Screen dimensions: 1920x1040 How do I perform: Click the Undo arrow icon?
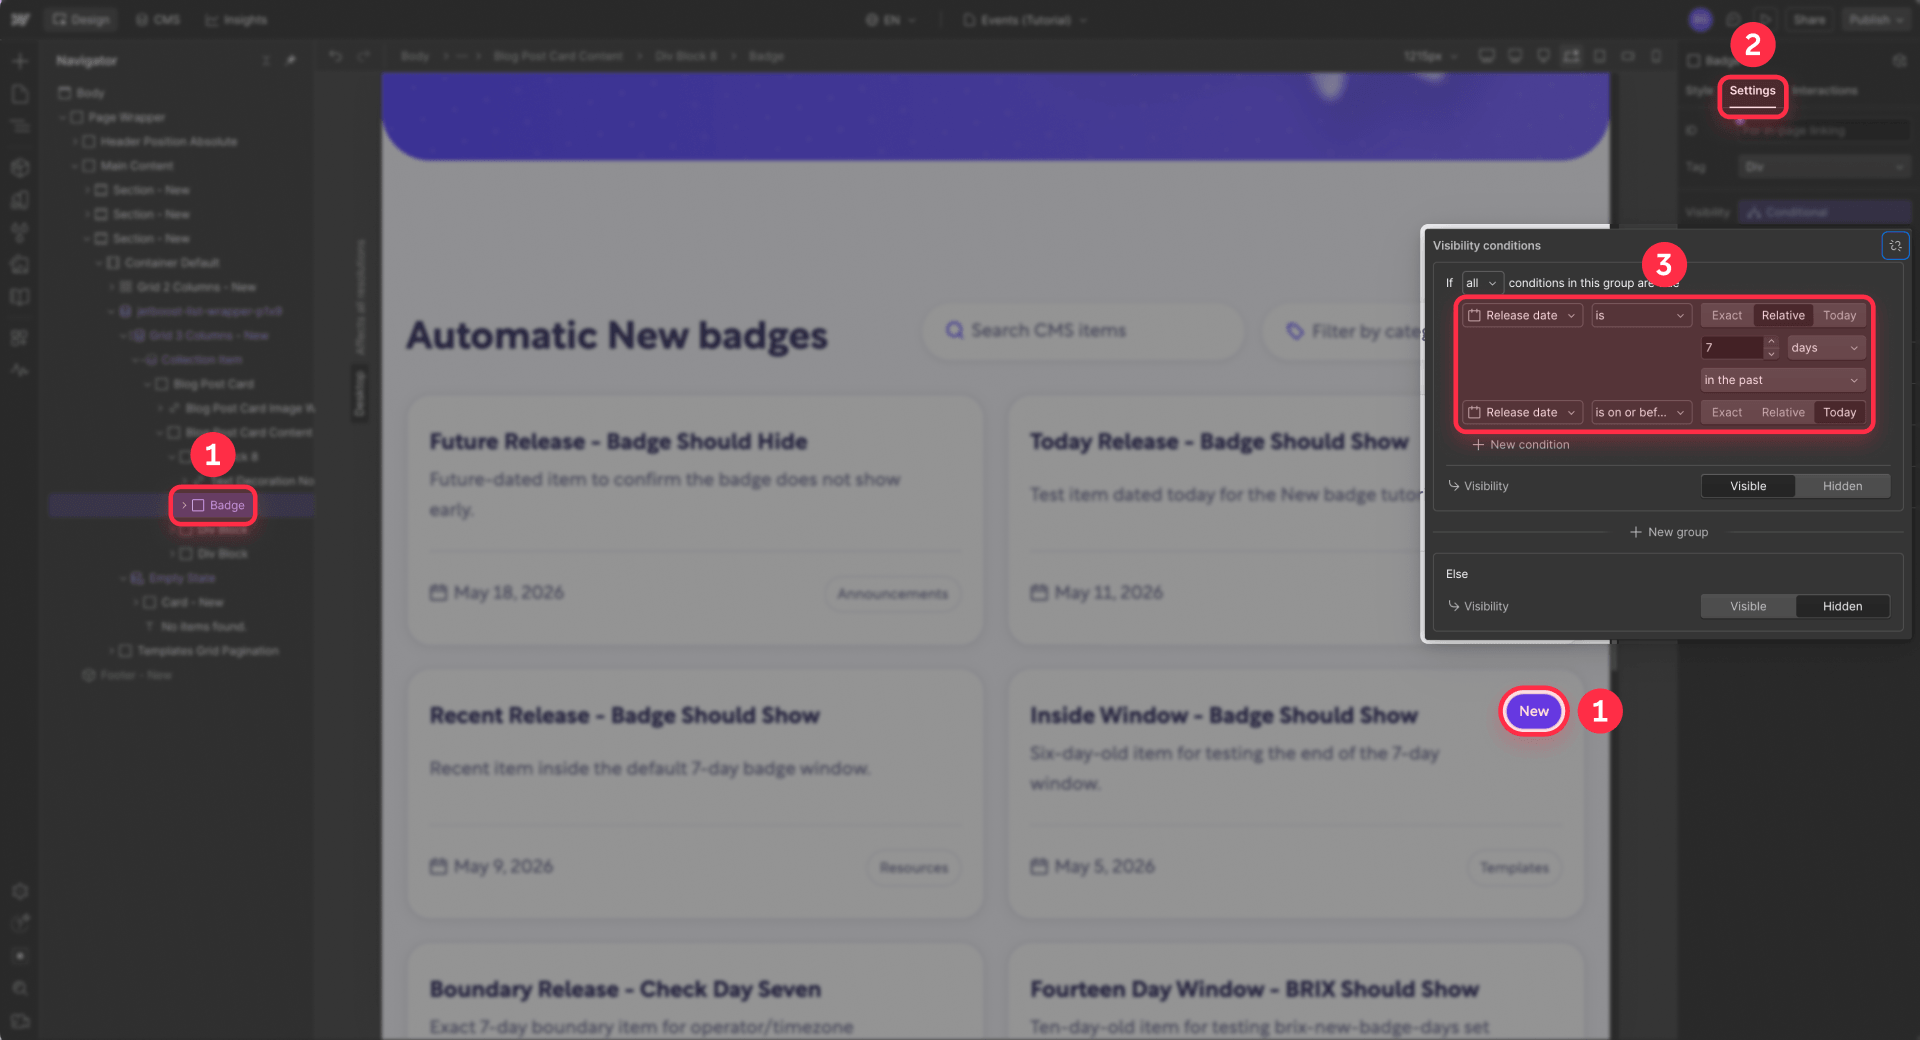coord(336,56)
